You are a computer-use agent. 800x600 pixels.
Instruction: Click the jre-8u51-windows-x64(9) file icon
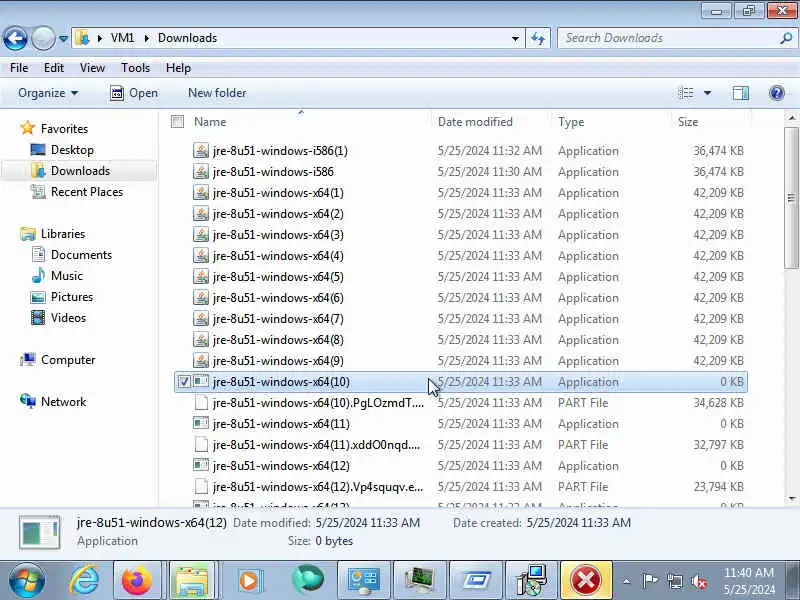pos(201,361)
